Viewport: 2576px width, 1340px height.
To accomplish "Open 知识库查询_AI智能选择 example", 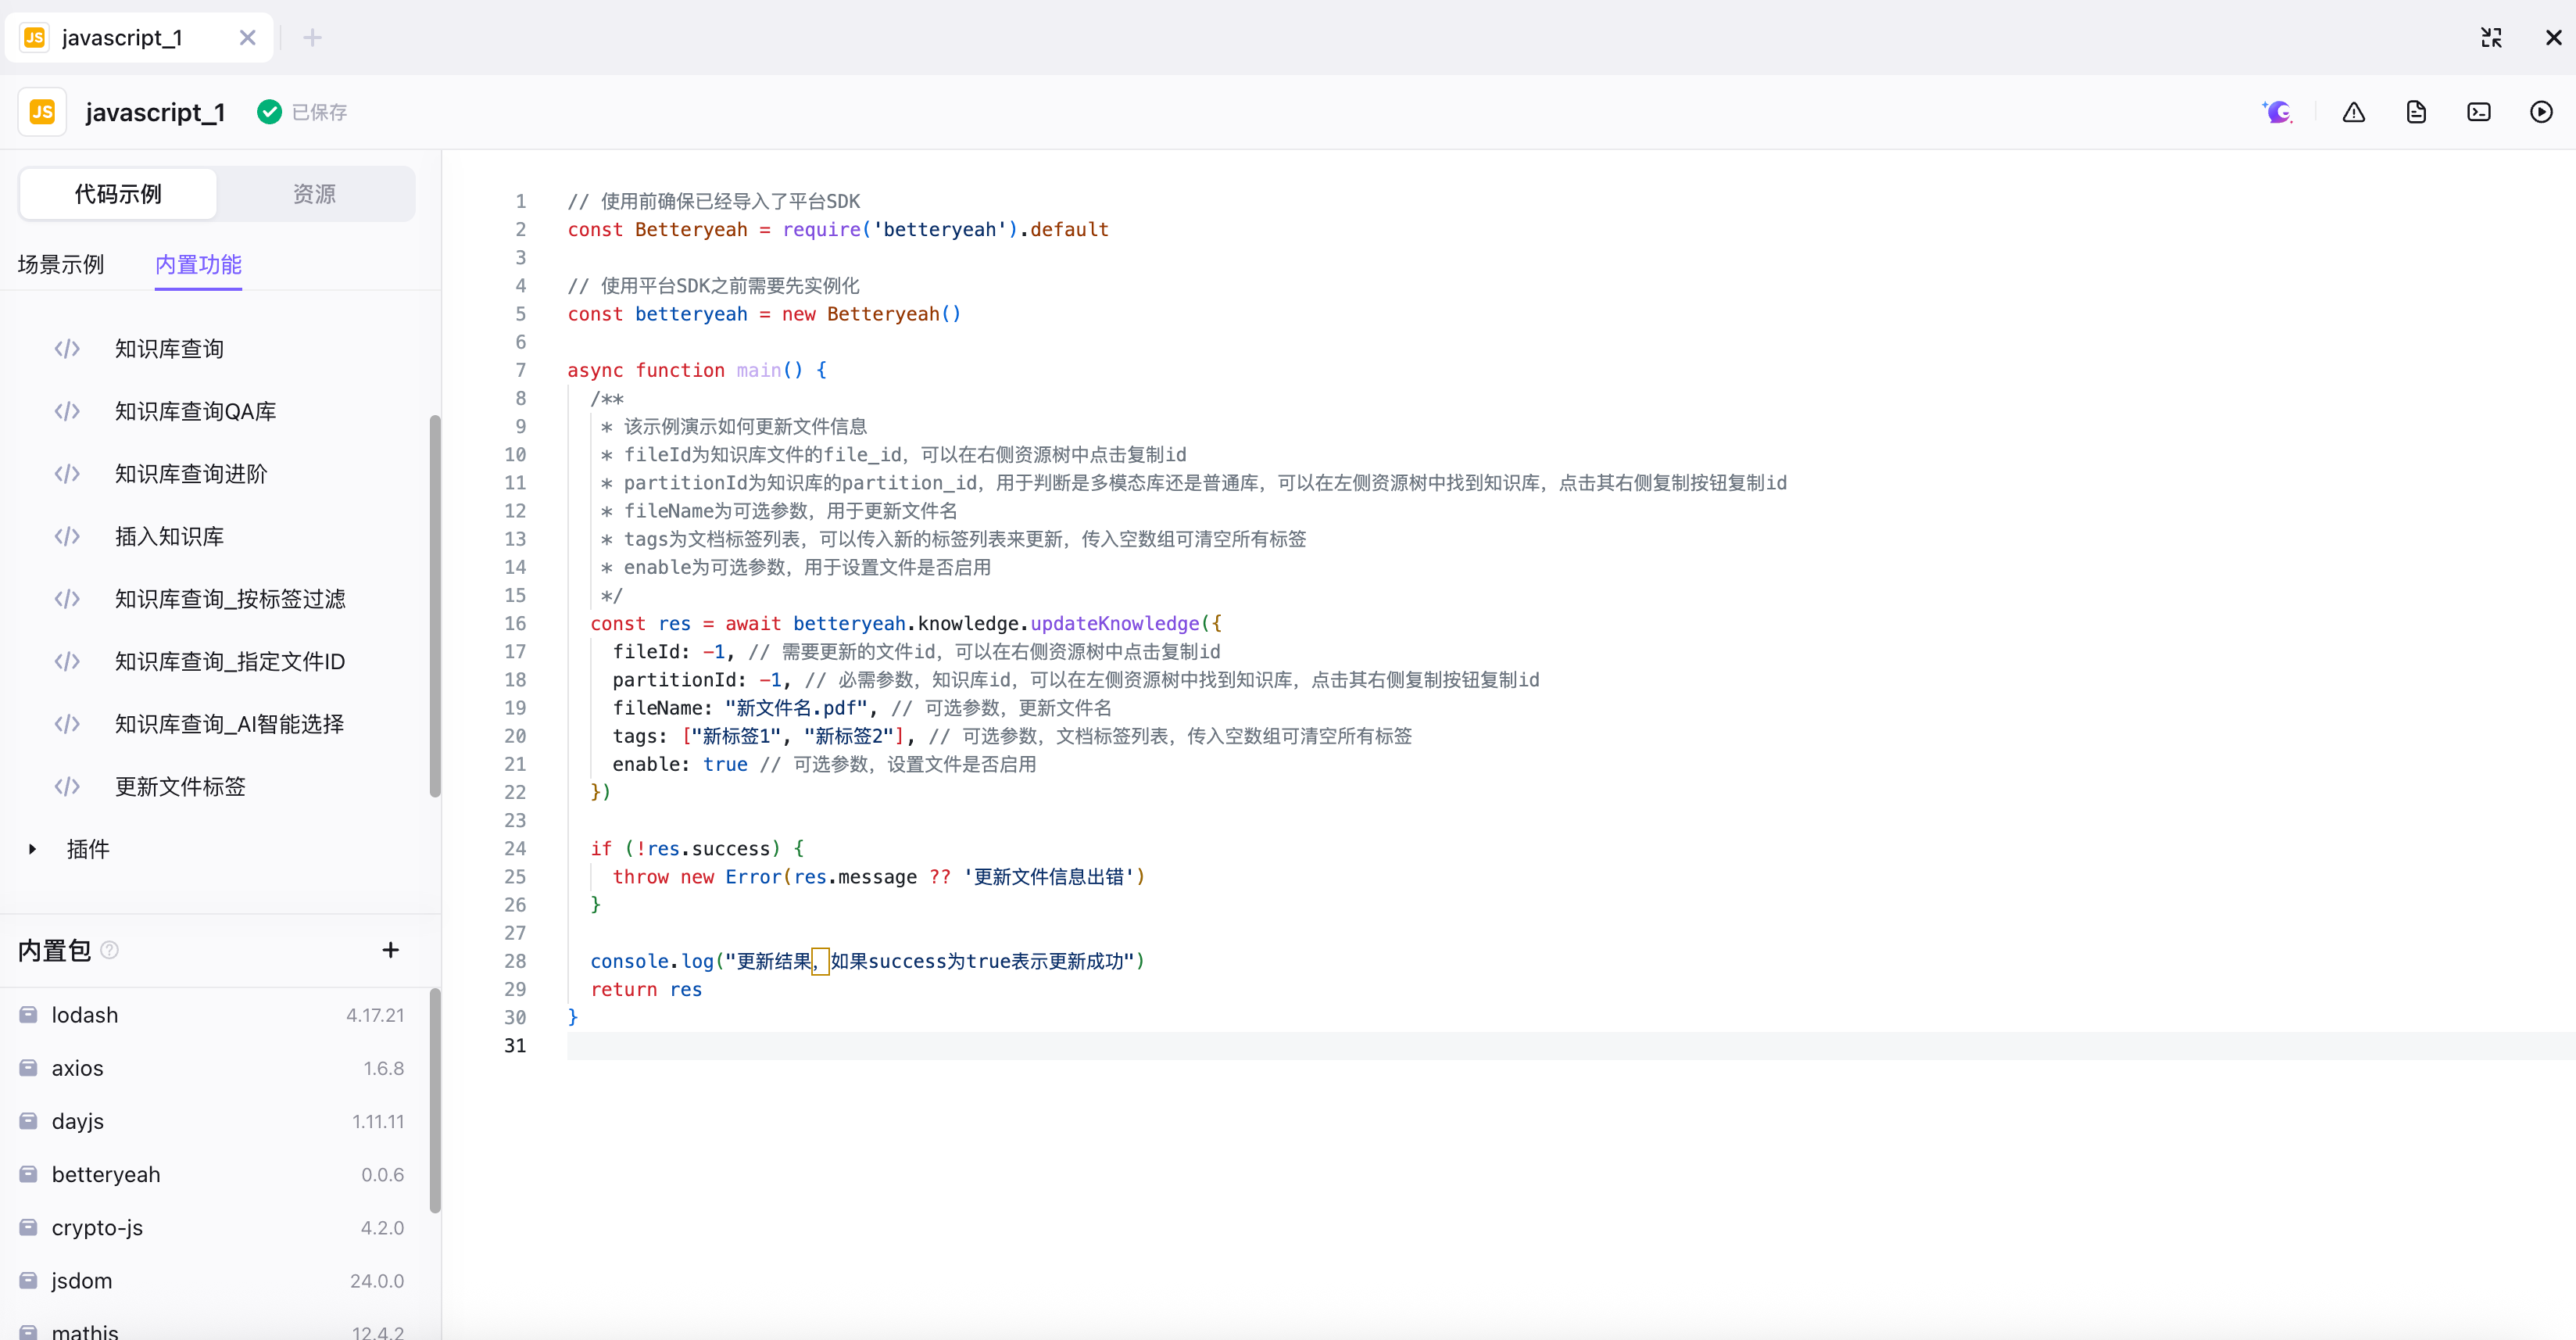I will pyautogui.click(x=229, y=724).
